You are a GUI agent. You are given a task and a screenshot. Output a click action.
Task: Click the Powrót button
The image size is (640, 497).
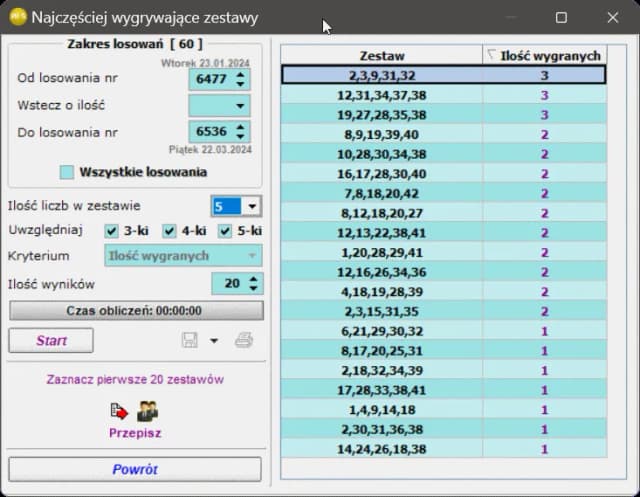tap(135, 469)
